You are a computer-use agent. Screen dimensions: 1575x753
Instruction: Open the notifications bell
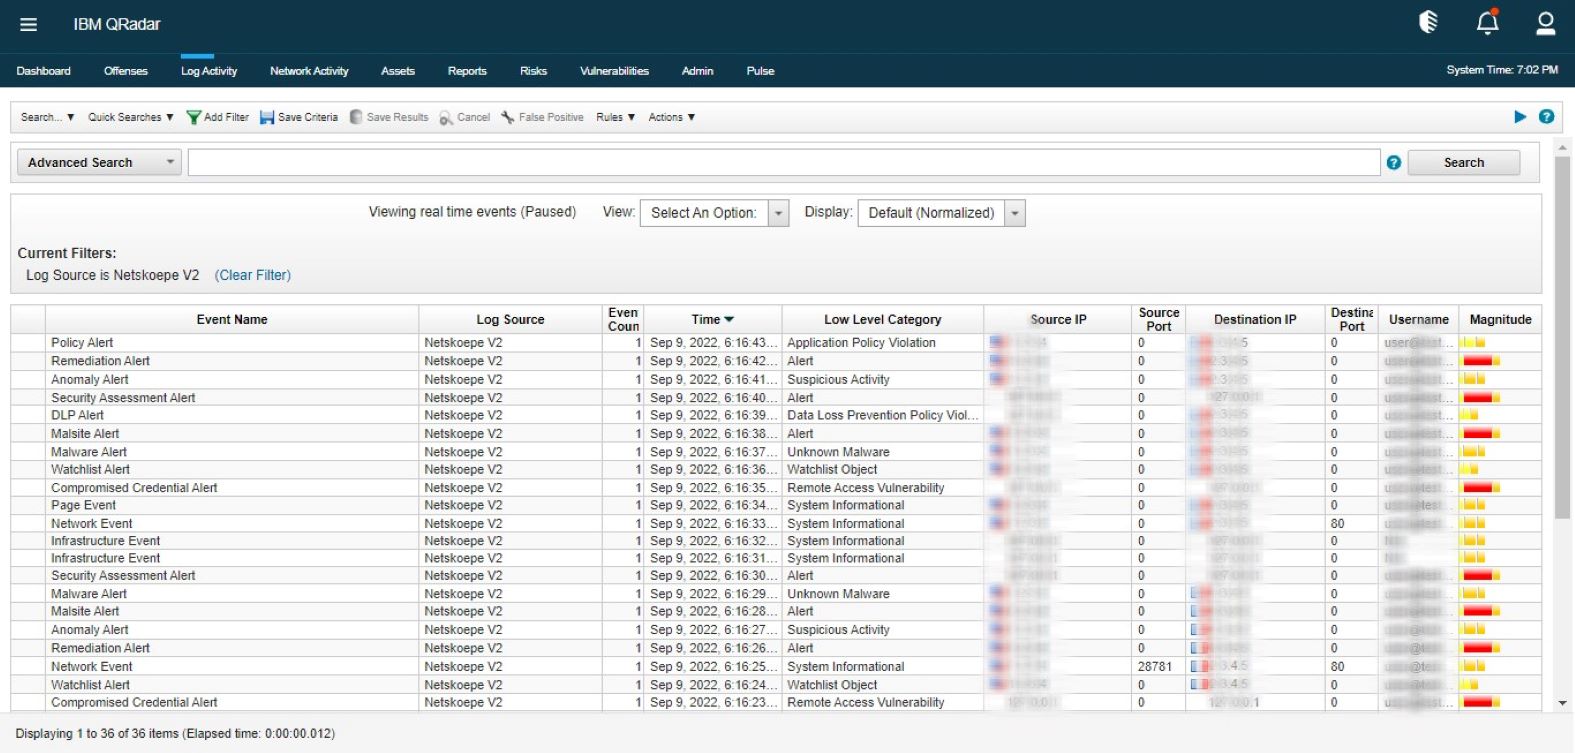point(1488,22)
